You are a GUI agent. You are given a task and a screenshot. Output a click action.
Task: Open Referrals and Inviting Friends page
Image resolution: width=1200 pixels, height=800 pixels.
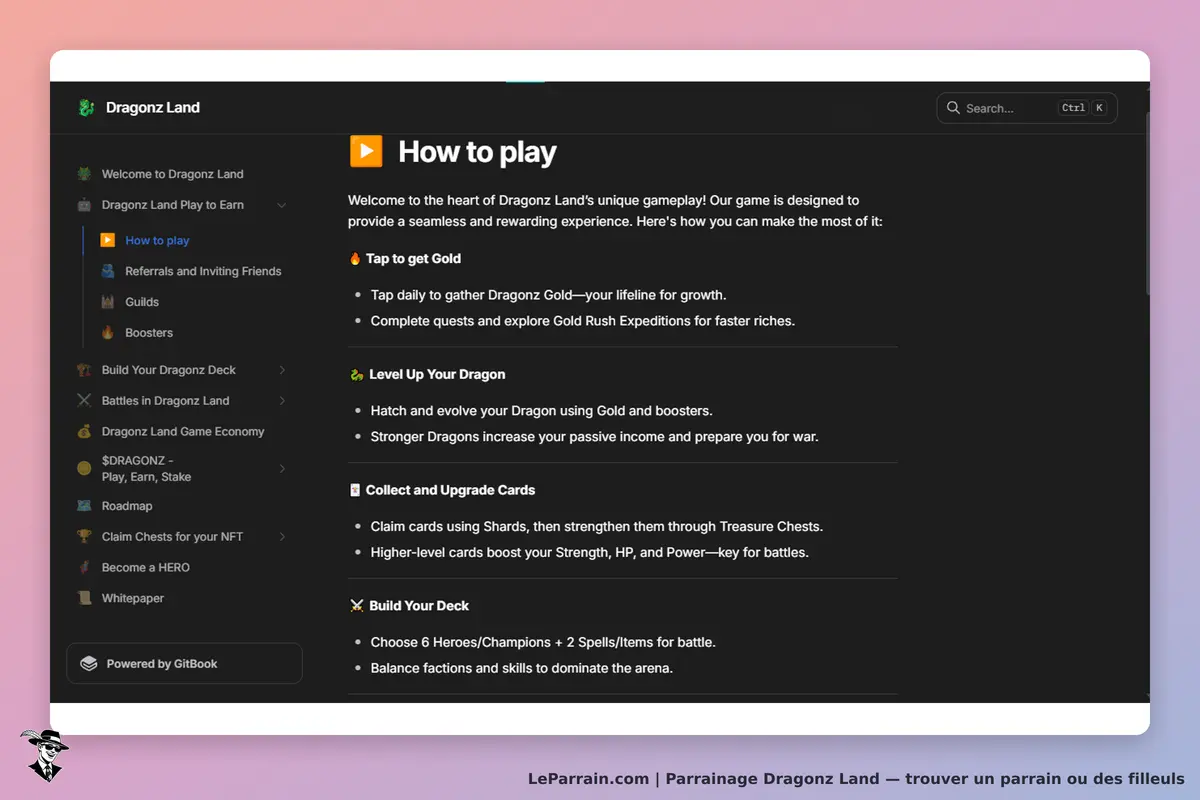pos(203,271)
